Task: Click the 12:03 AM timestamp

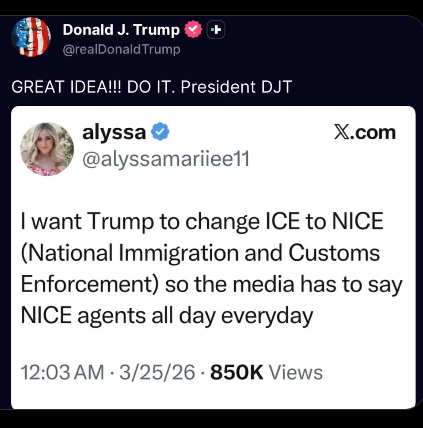Action: tap(62, 372)
